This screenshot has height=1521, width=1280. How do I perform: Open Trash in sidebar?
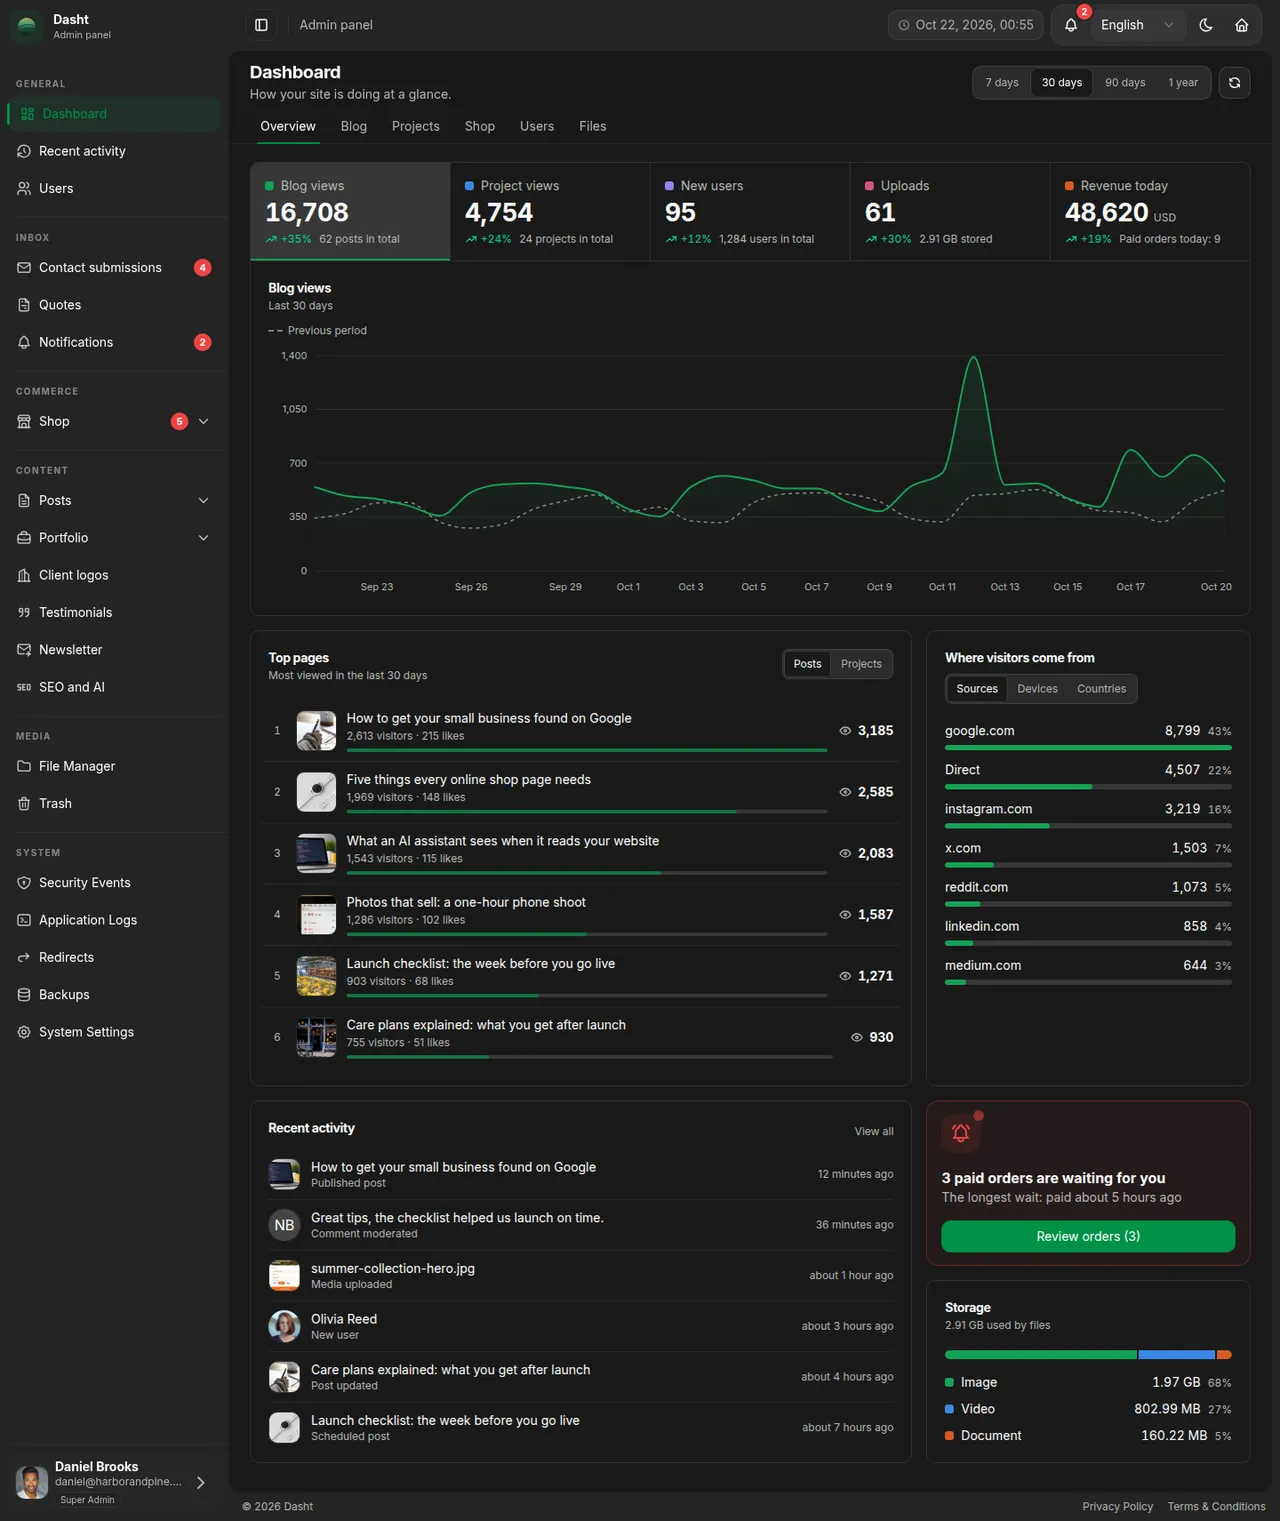tap(114, 804)
